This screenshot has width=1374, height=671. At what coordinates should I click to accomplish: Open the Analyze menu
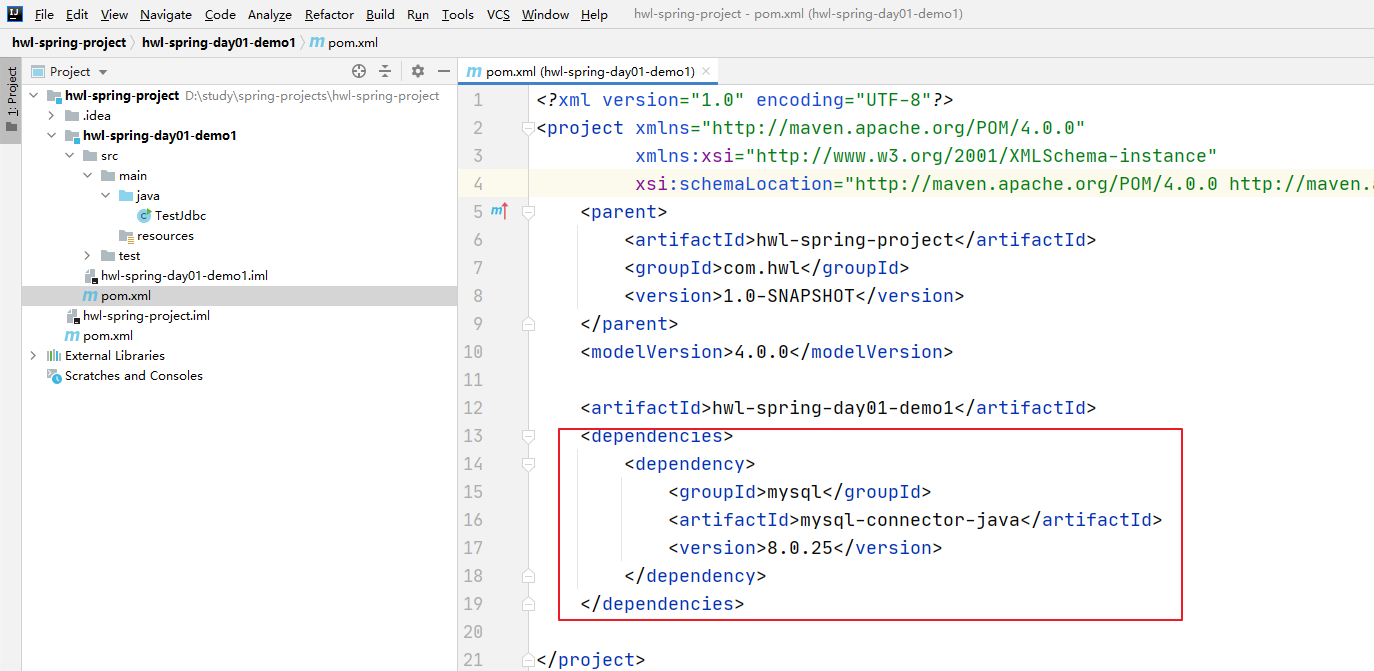pos(270,14)
